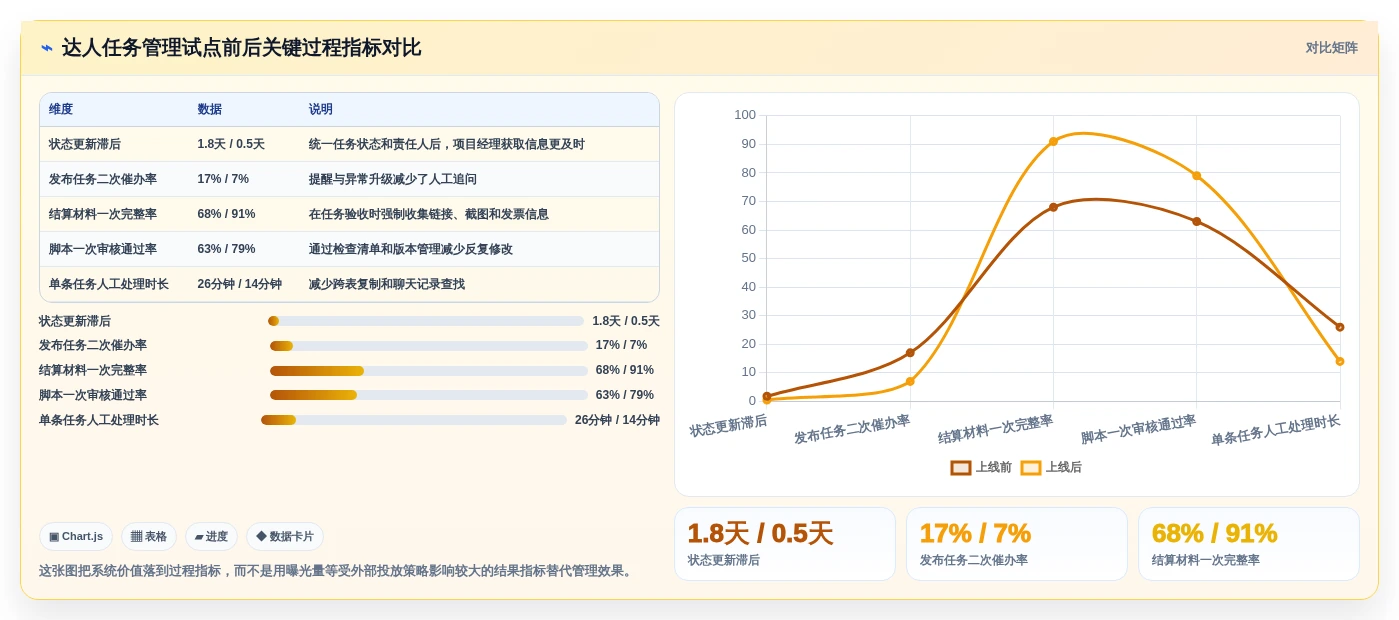
Task: Click 上线前 data point at 结算材料一次完整率
Action: click(x=1053, y=207)
